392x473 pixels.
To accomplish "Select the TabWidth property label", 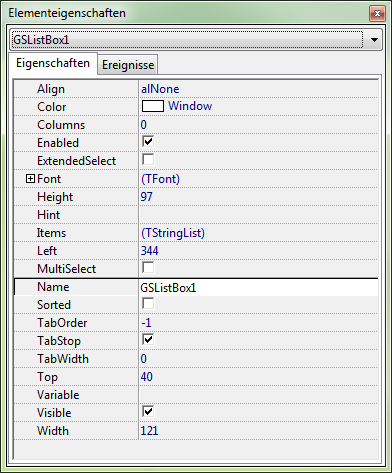I will click(x=63, y=359).
